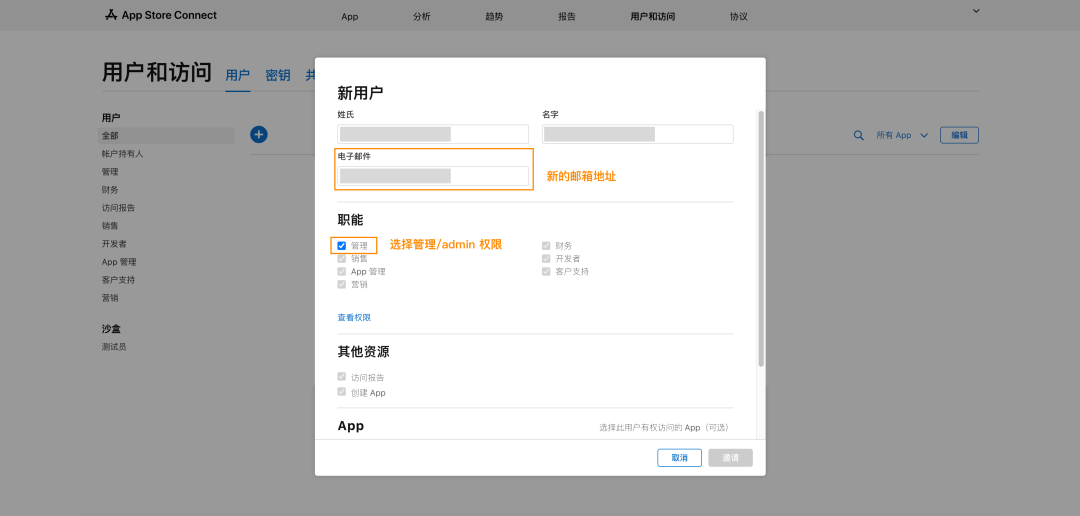
Task: Toggle the App 管理 role checkbox
Action: pos(342,271)
